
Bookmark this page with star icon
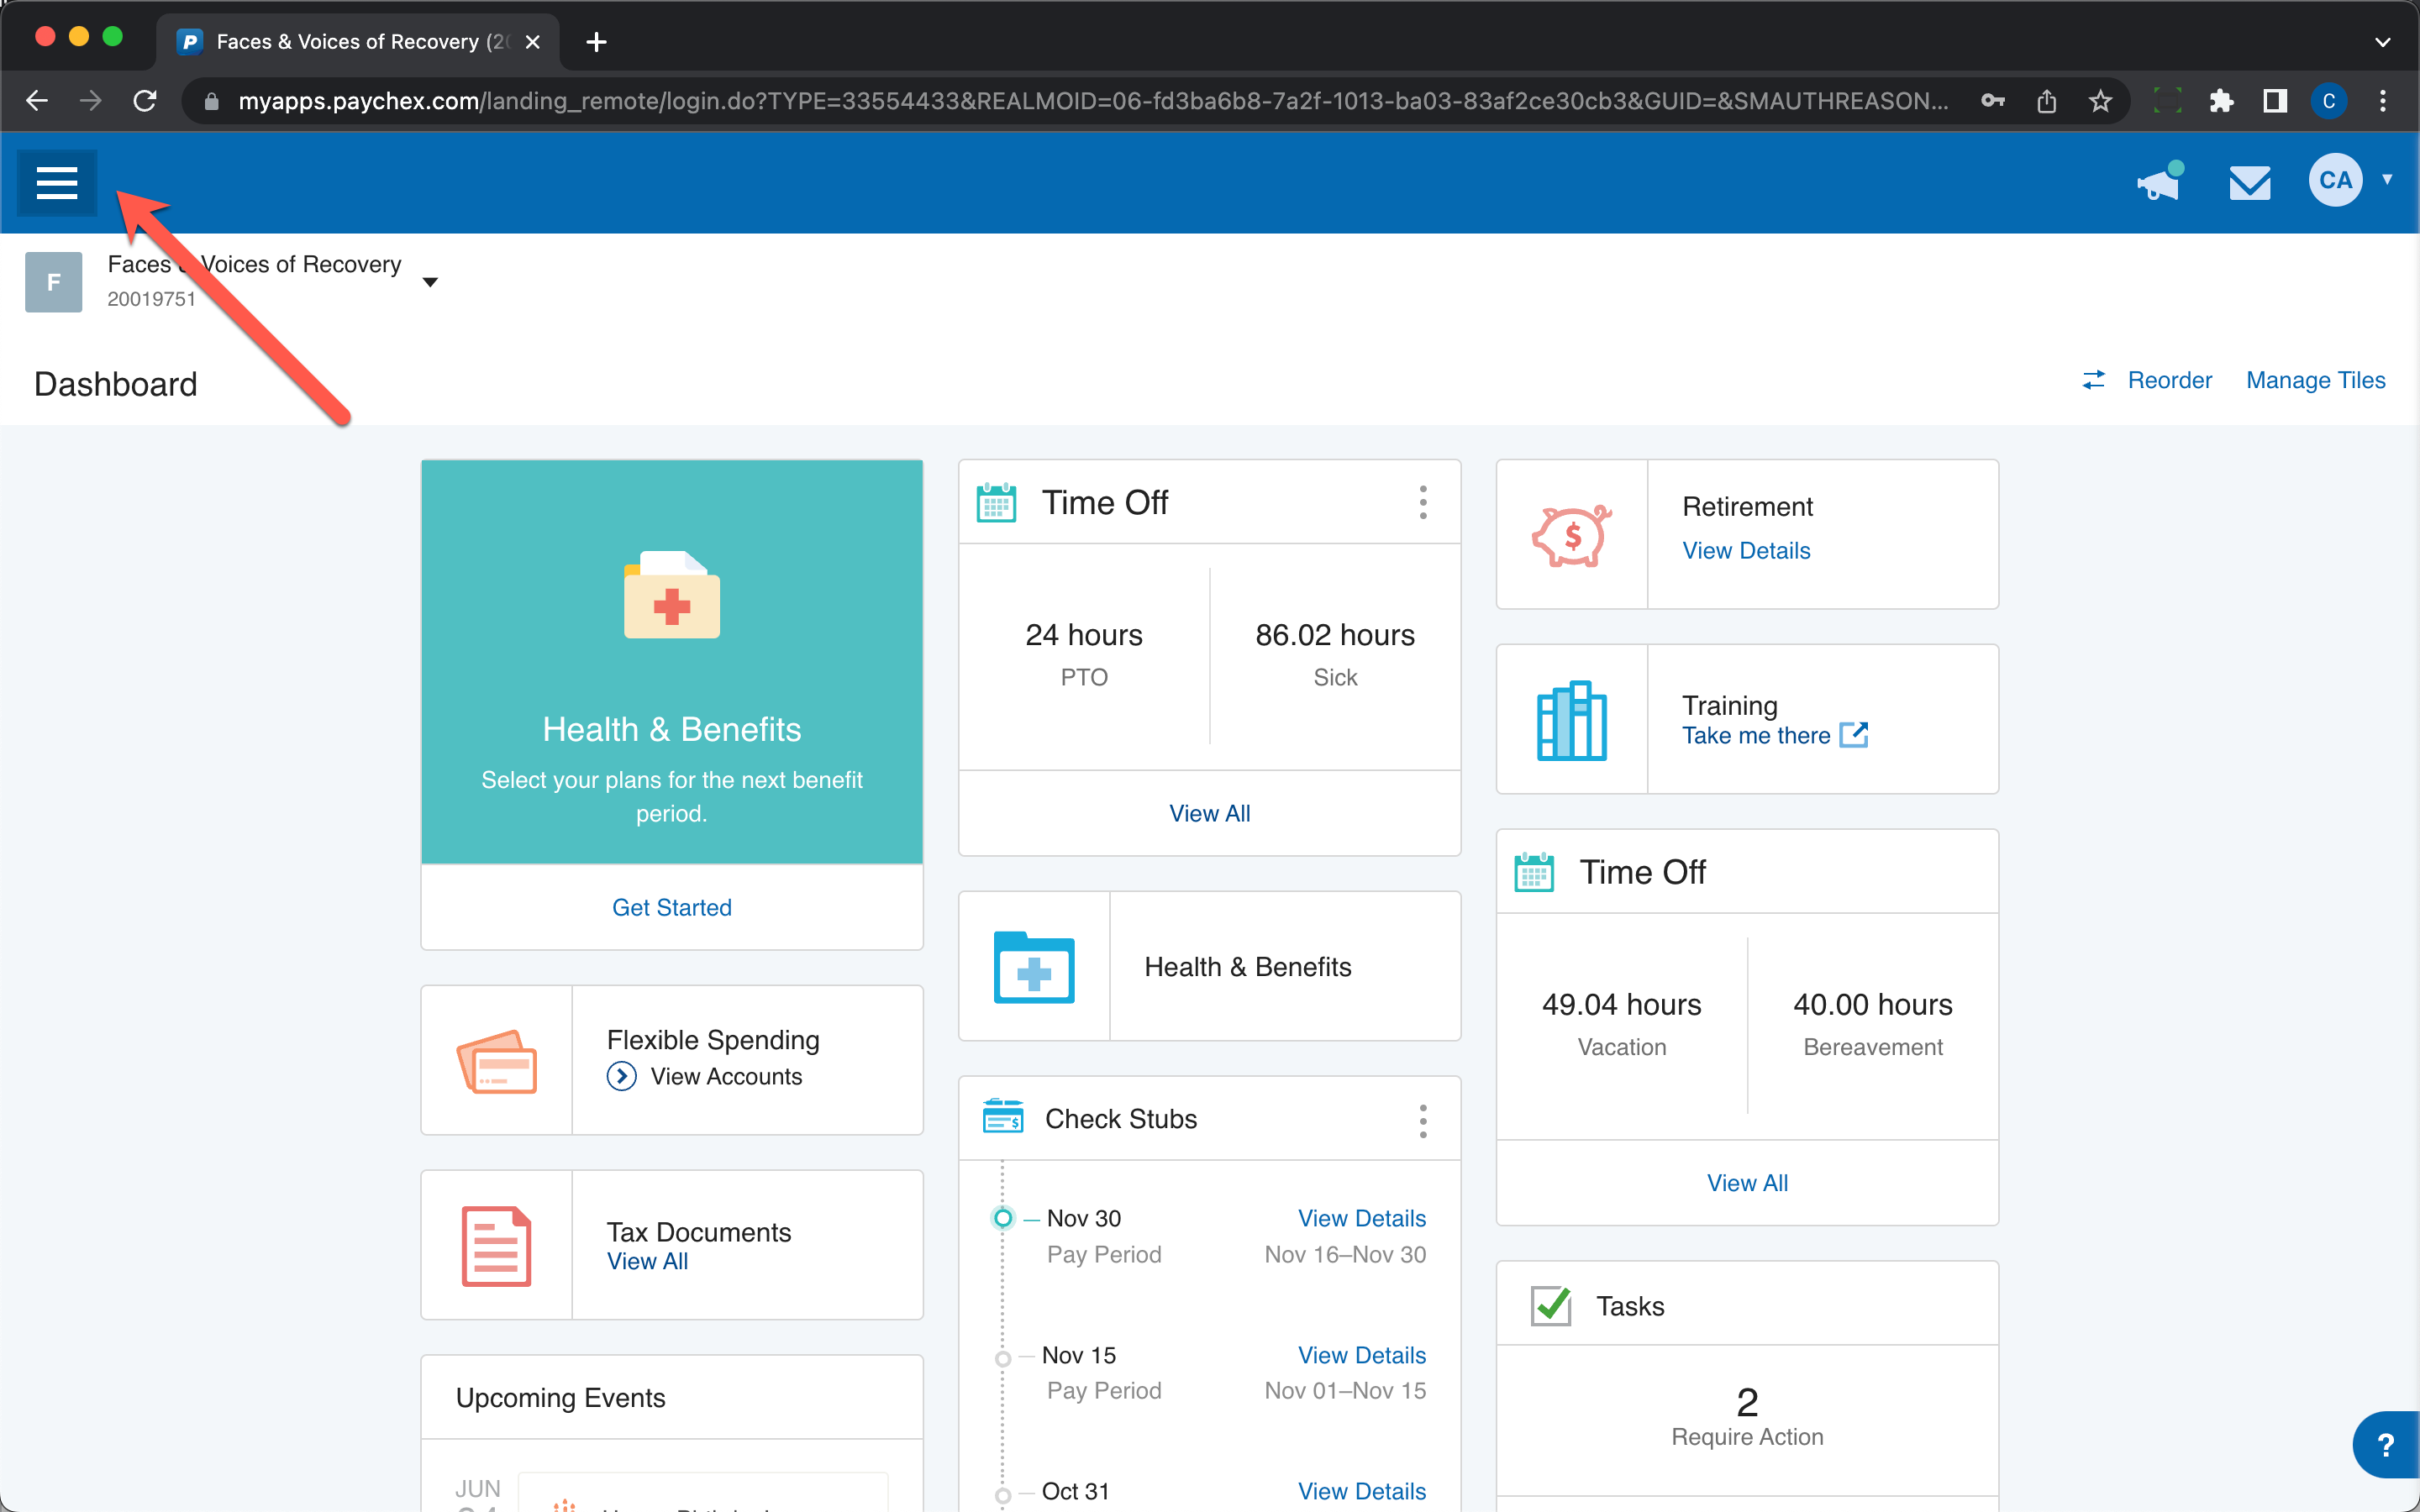(x=2100, y=101)
